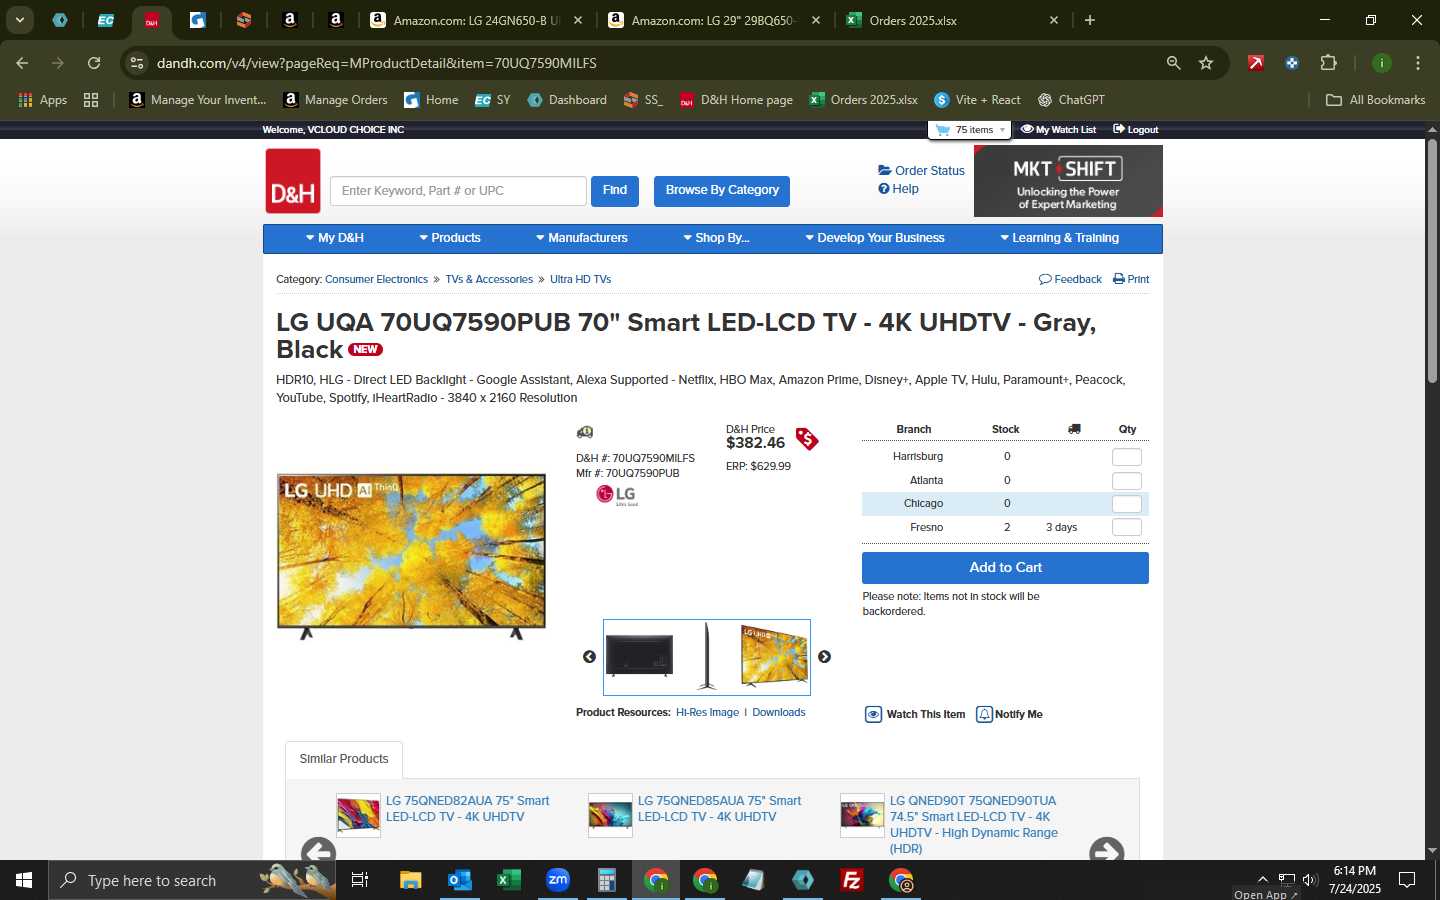Open File Explorer from taskbar
1440x900 pixels.
point(410,880)
